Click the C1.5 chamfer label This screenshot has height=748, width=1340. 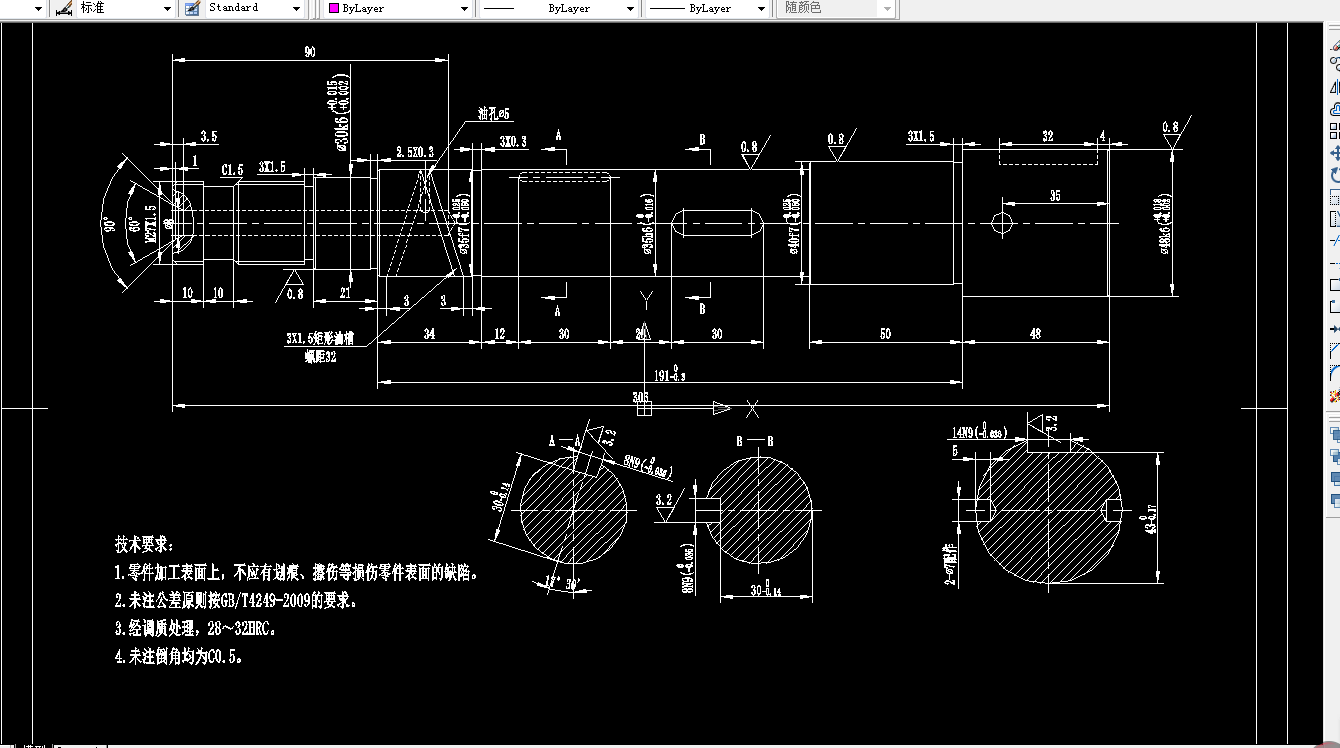[x=232, y=169]
